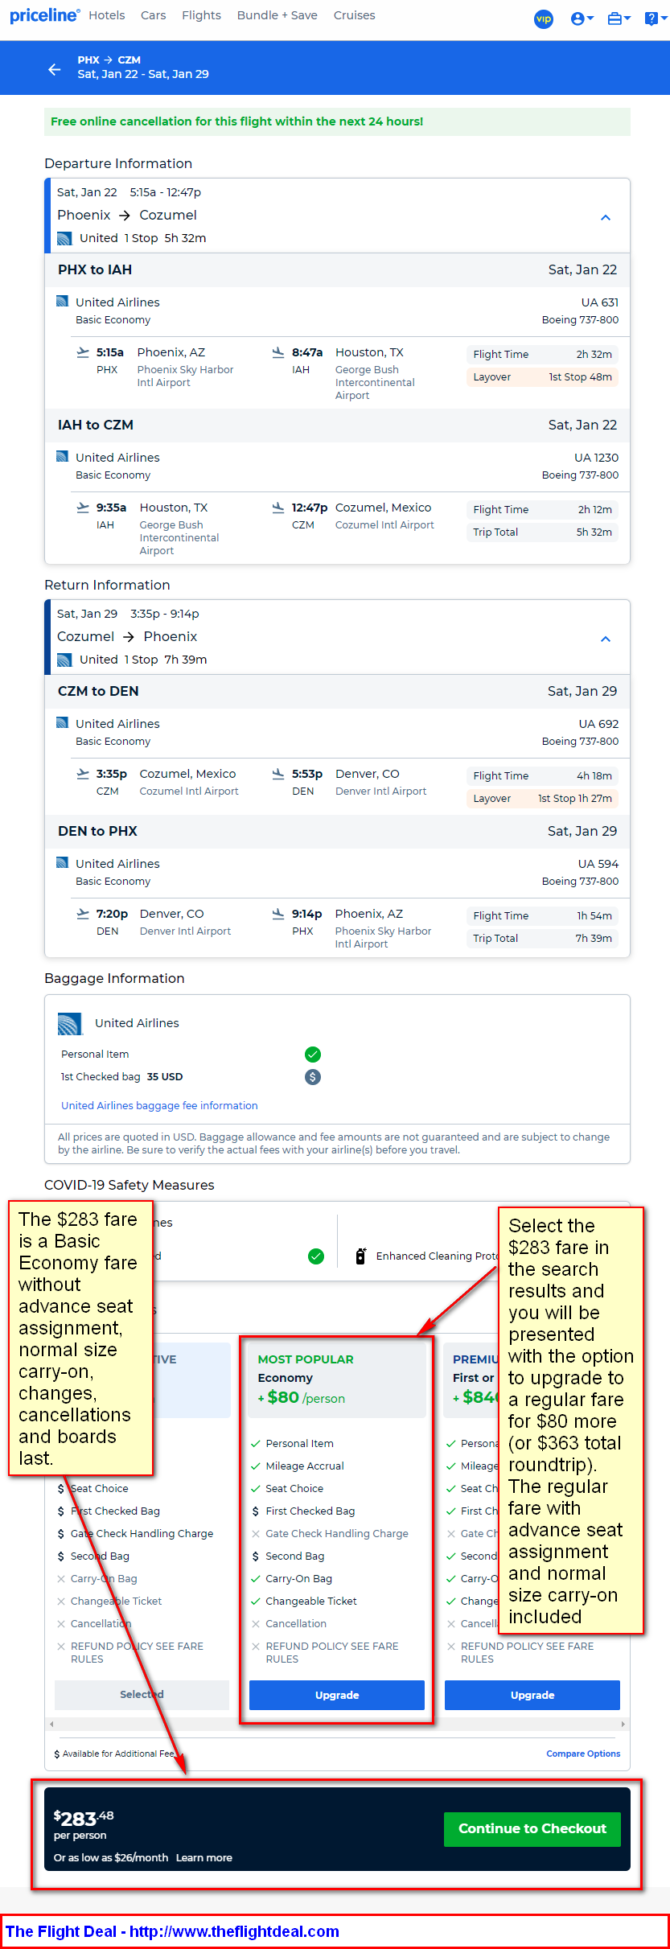
Task: Click the 'Trip Total 5h 32m' row
Action: [x=541, y=532]
